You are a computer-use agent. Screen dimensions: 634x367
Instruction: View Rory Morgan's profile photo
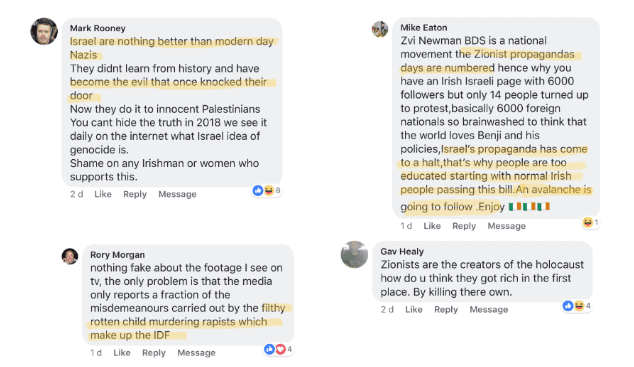[x=70, y=256]
